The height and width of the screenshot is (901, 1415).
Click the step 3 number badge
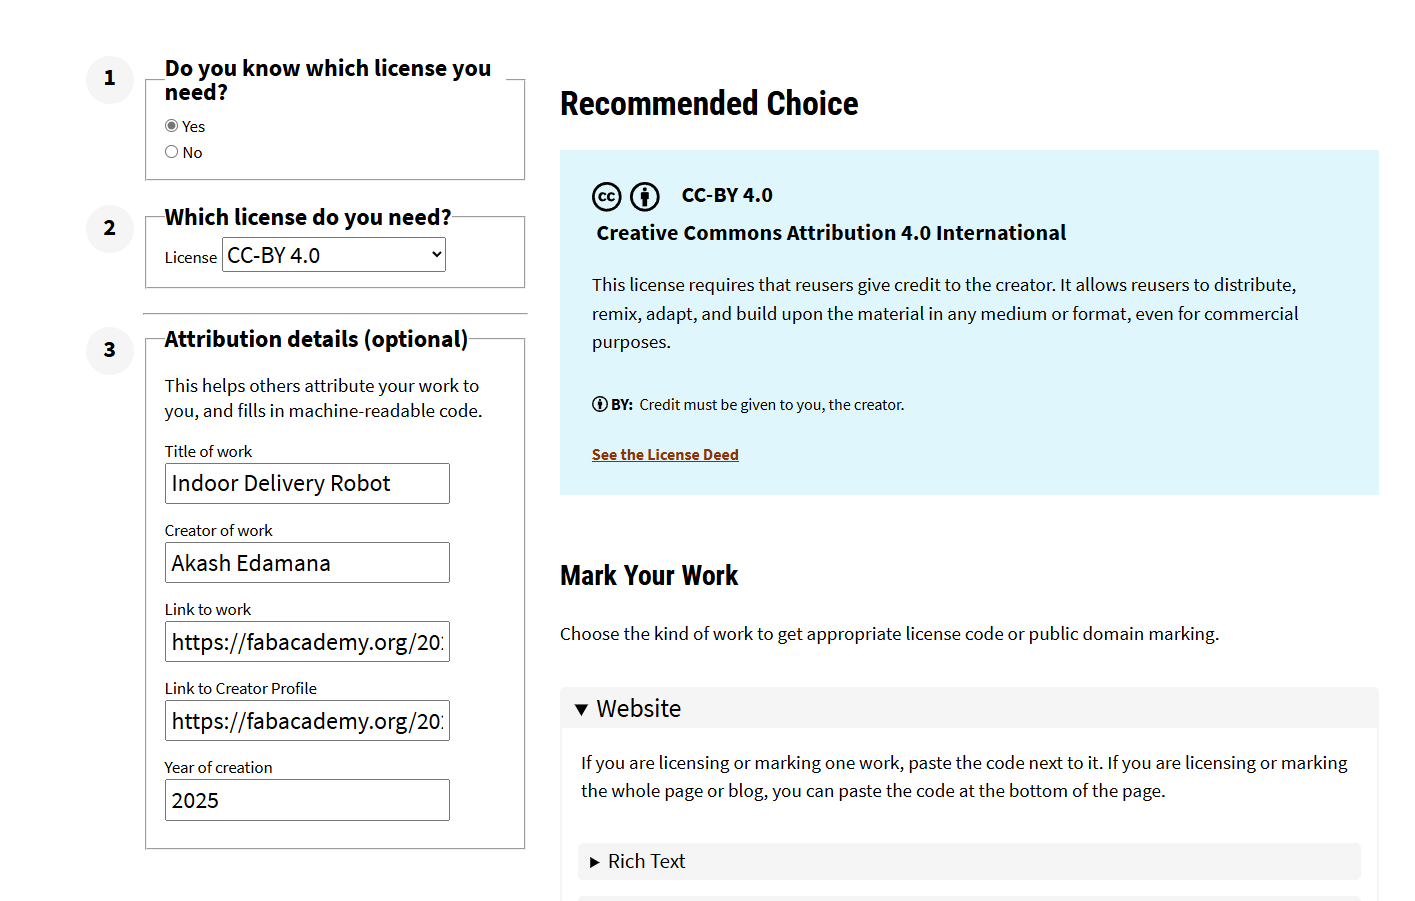point(110,351)
